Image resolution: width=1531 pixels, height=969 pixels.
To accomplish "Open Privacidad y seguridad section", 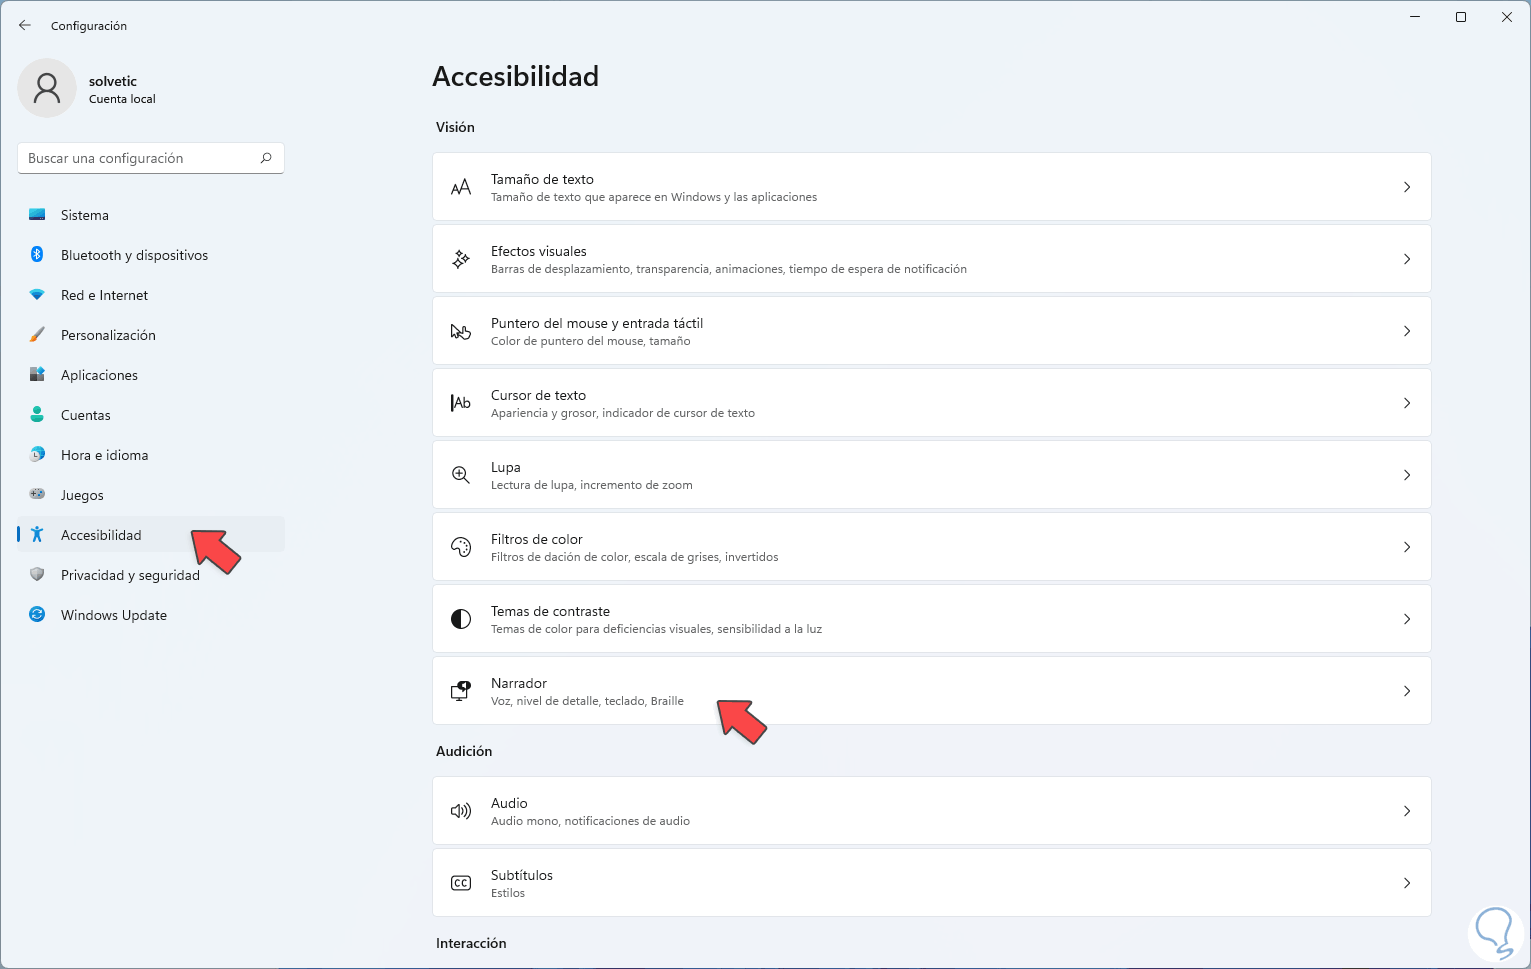I will (x=130, y=575).
